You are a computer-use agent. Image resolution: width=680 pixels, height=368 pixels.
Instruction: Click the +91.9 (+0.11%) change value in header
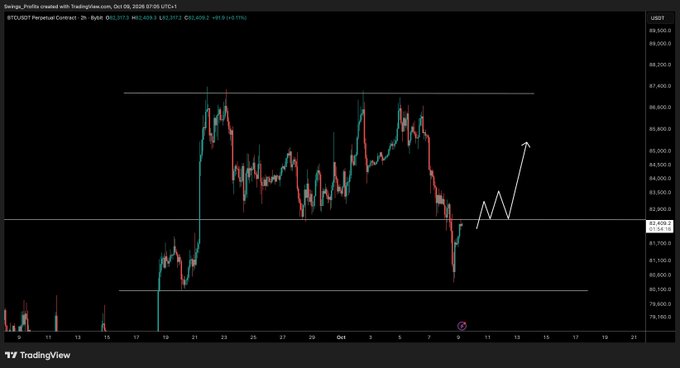(x=229, y=18)
